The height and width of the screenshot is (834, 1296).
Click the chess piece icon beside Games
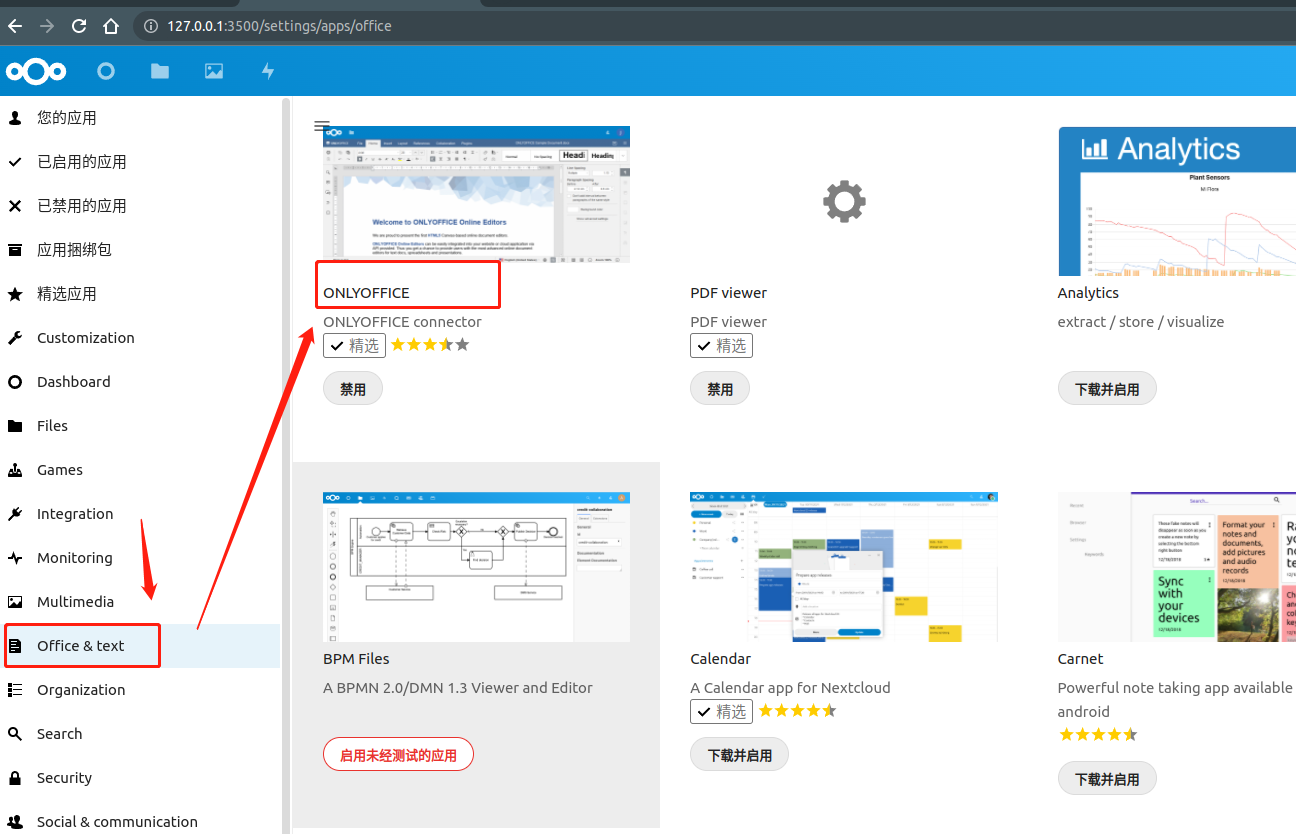point(15,470)
